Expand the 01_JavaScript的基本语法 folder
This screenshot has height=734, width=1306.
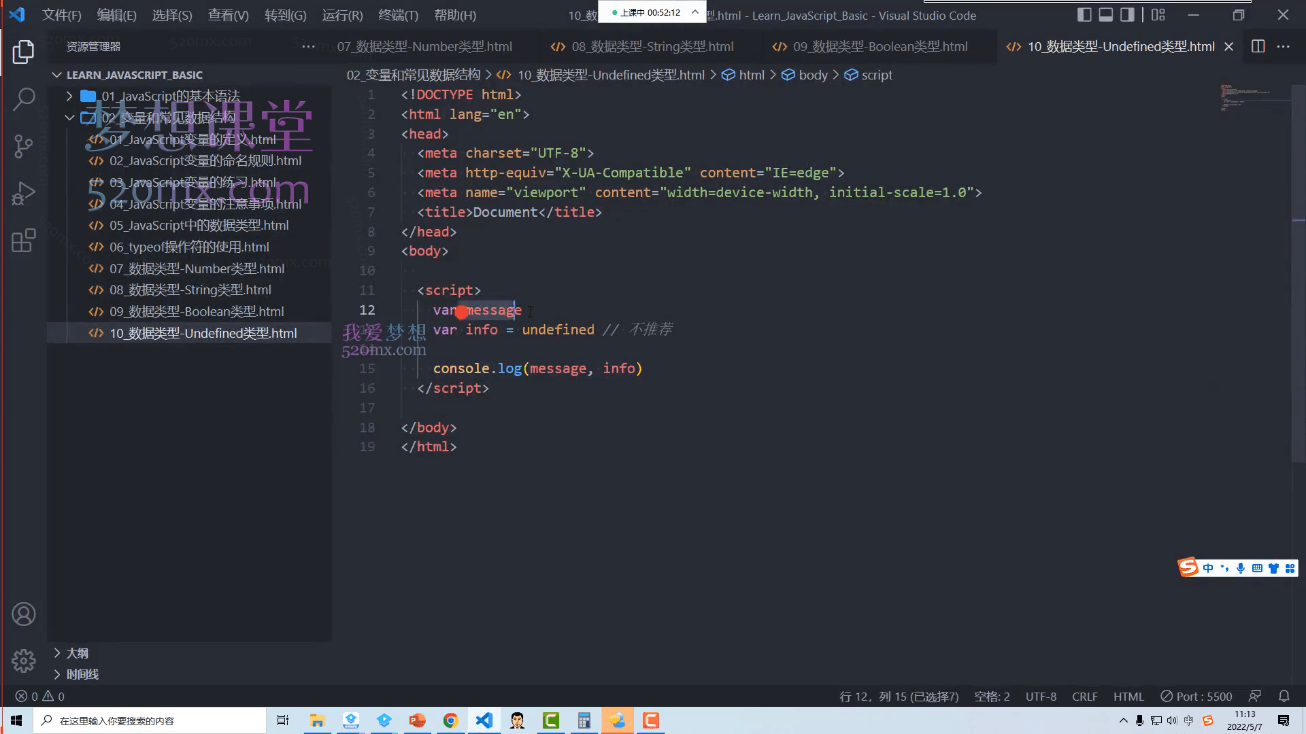coord(170,96)
